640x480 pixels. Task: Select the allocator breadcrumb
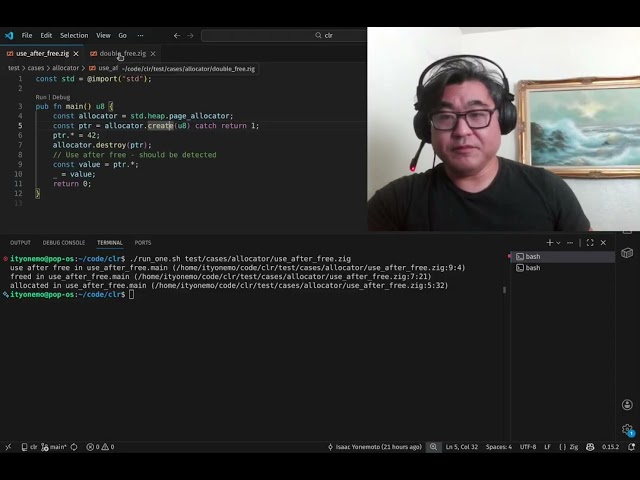click(65, 68)
